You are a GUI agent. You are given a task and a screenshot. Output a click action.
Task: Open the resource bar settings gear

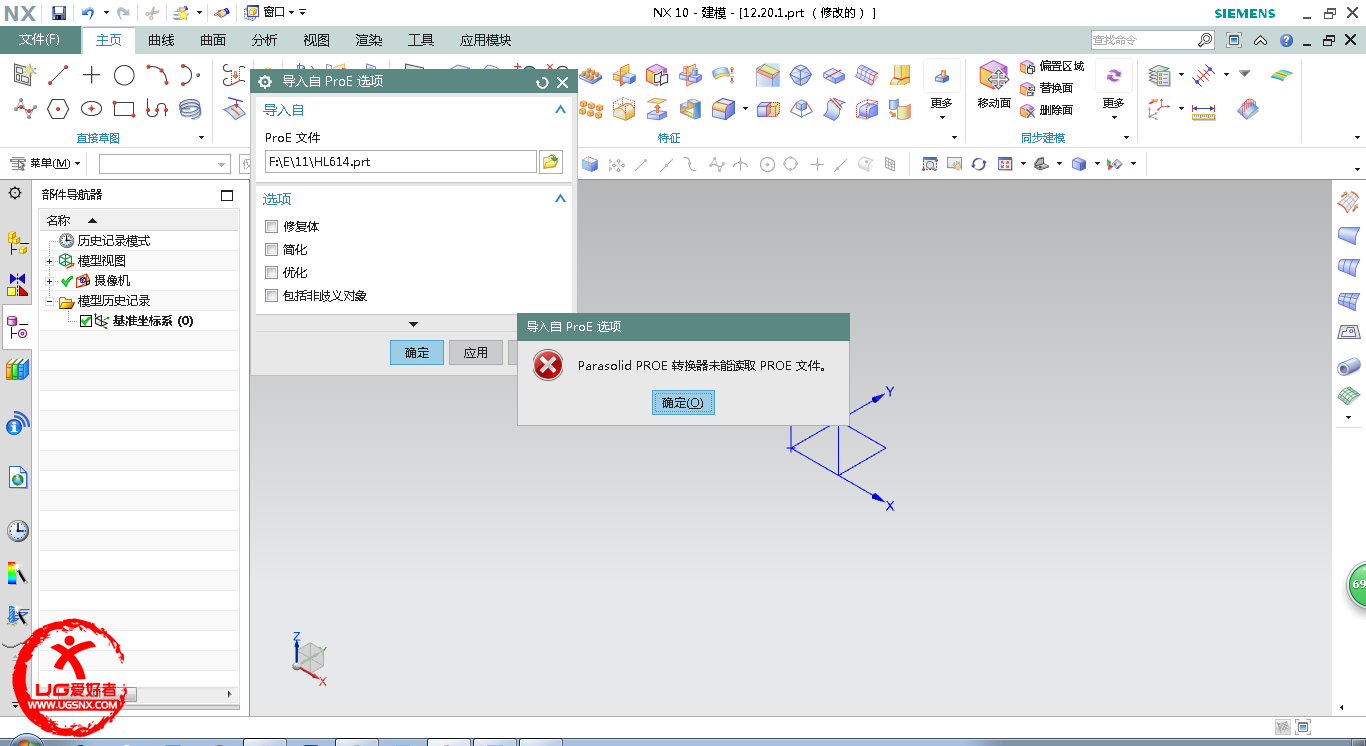click(15, 193)
